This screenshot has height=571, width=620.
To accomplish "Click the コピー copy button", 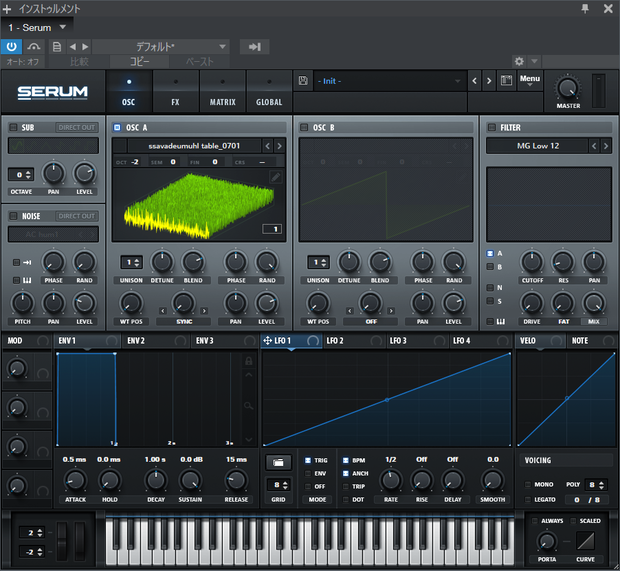I will 140,61.
